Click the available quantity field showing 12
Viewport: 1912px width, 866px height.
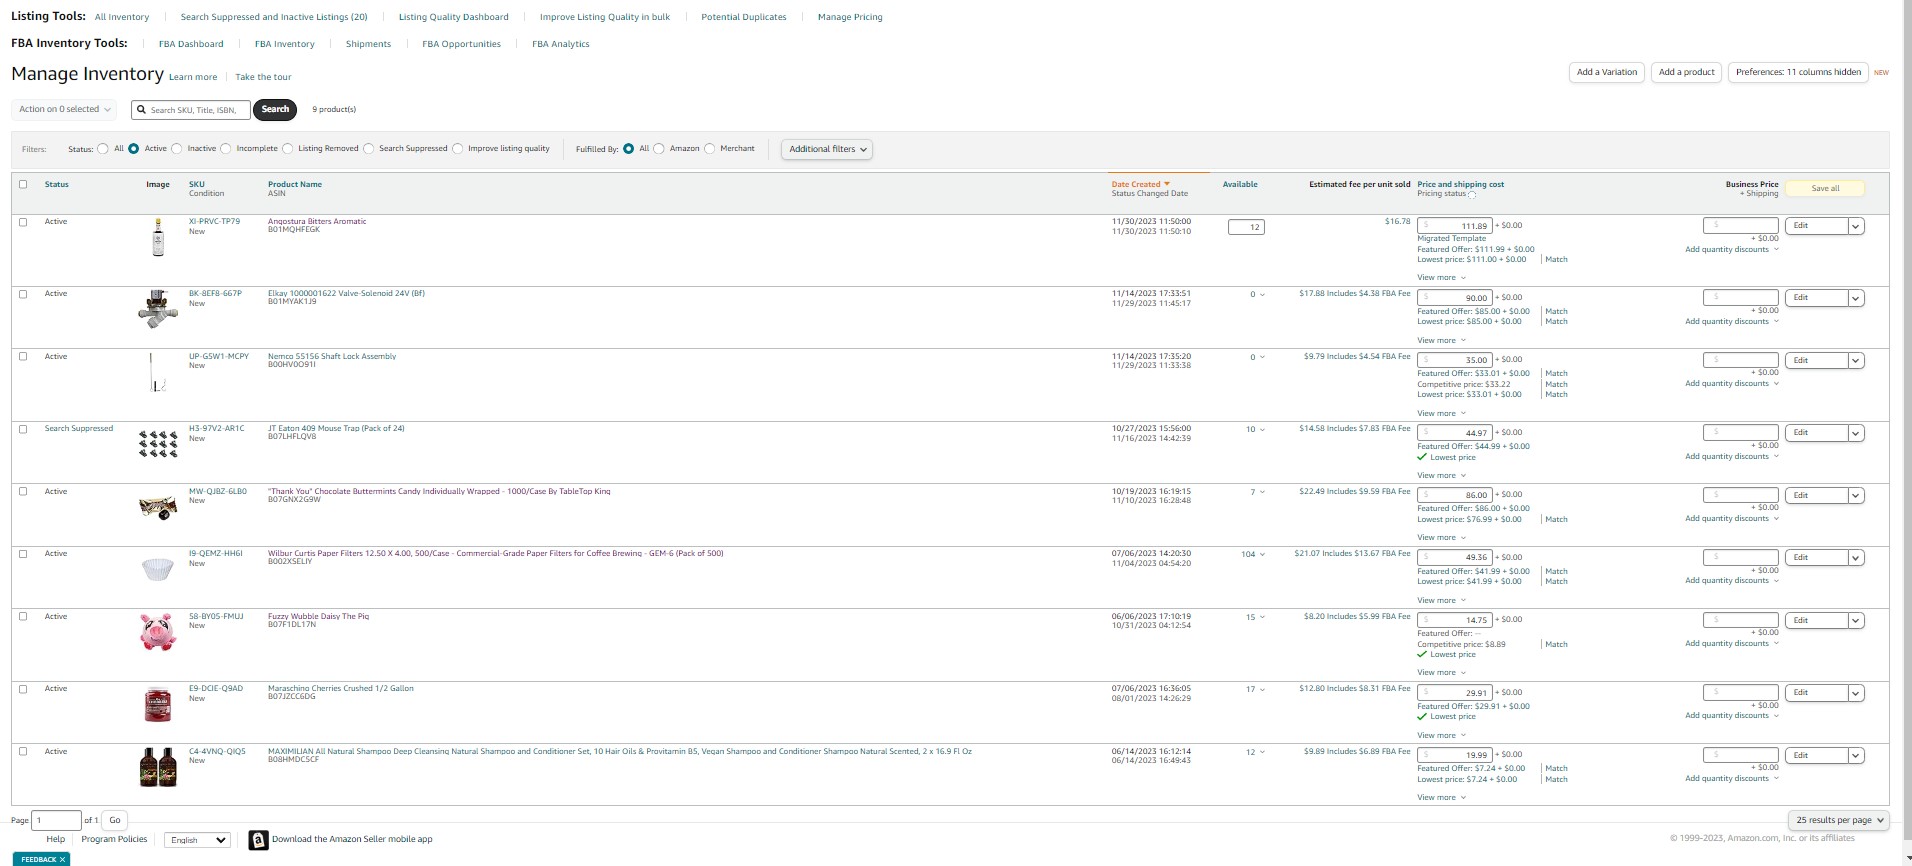point(1246,227)
